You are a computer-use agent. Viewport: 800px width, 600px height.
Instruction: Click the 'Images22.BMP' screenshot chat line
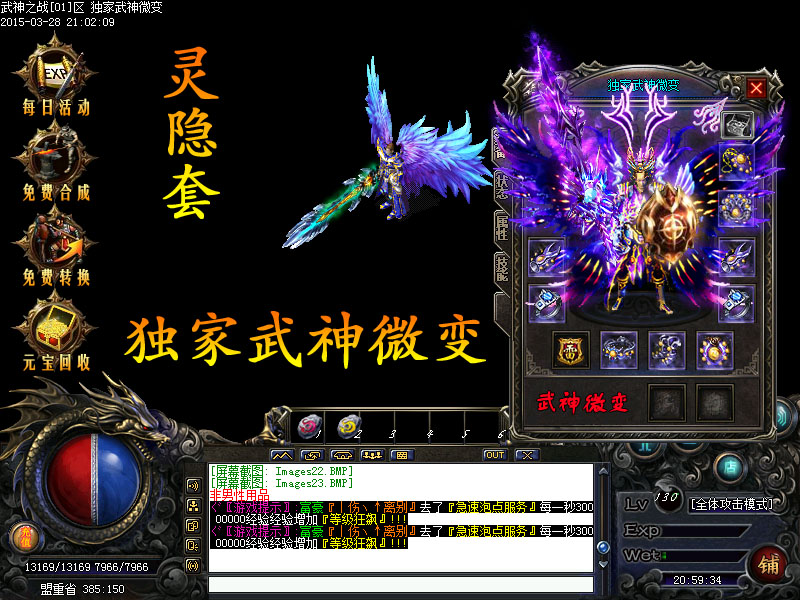(282, 471)
